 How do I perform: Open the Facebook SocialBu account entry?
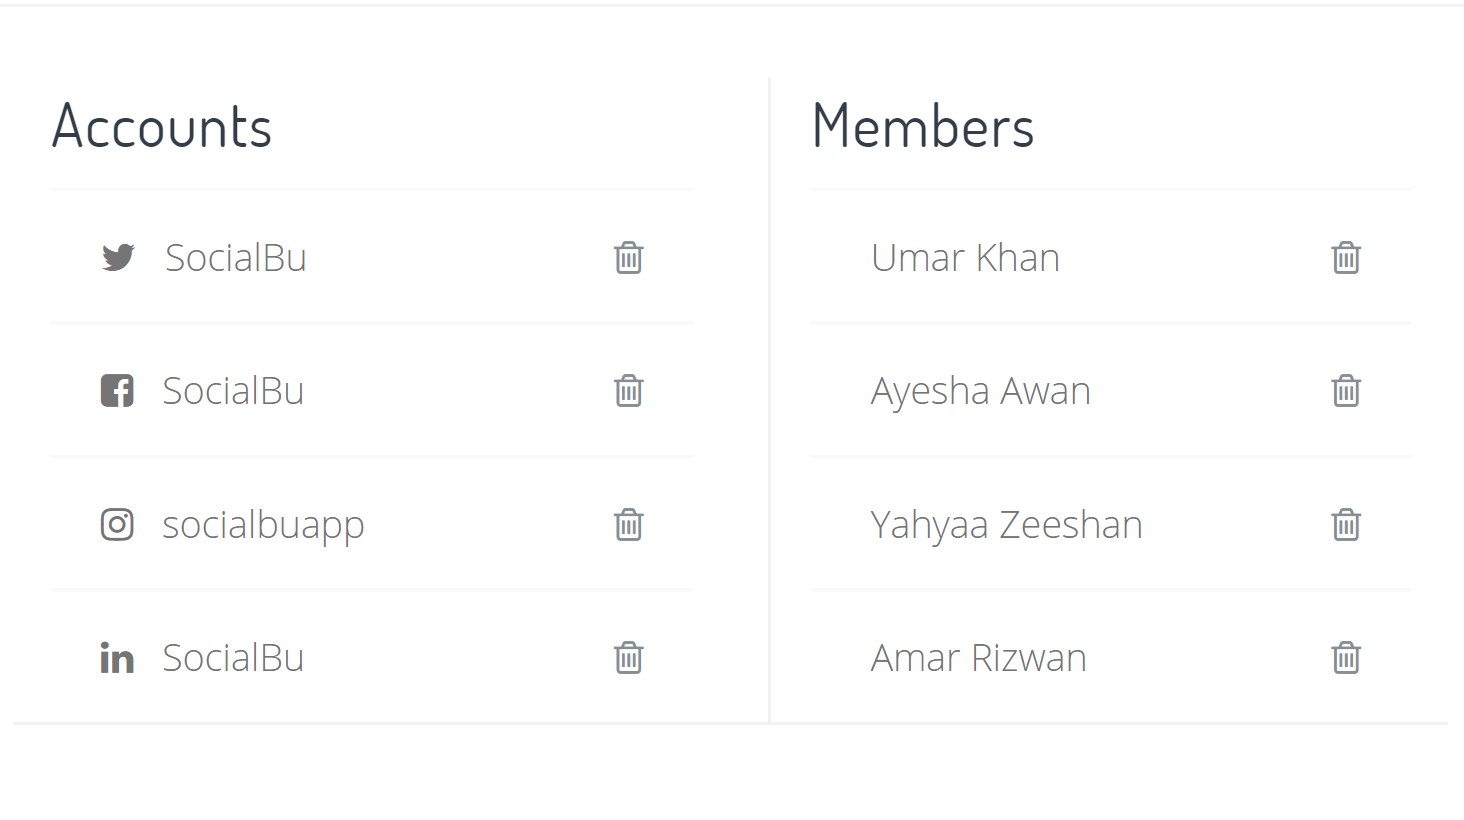point(372,390)
